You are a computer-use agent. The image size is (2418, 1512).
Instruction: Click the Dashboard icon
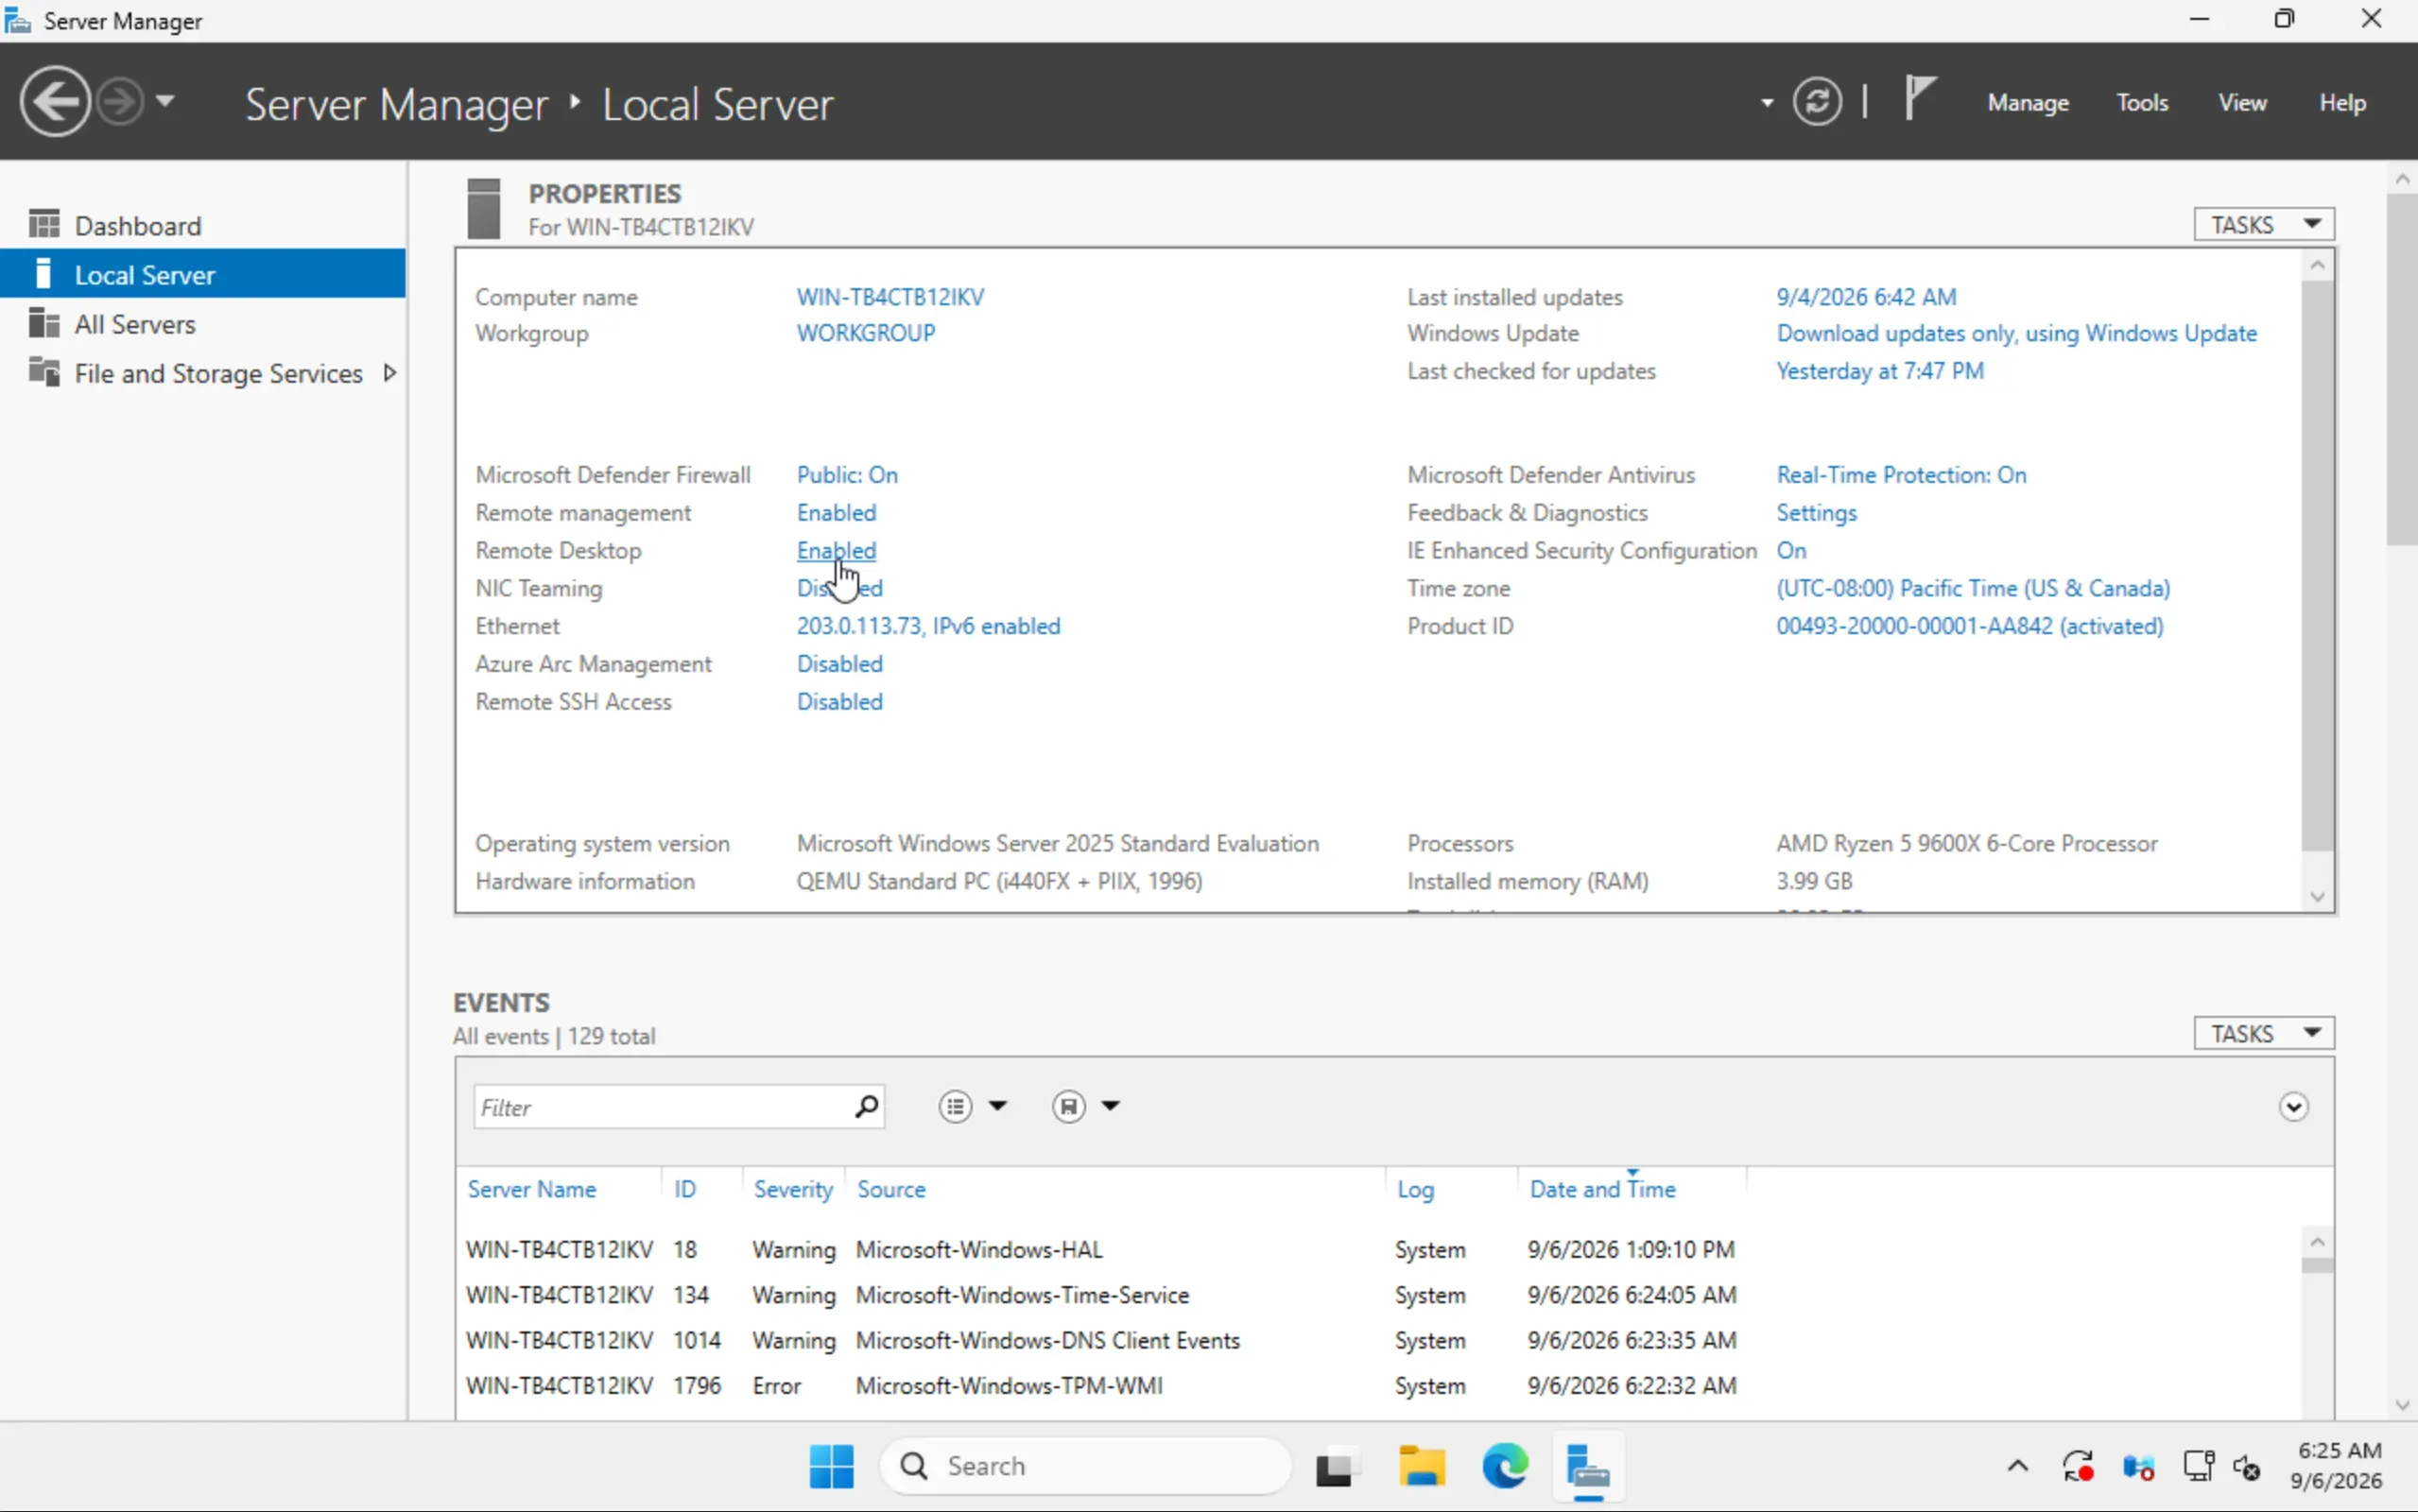tap(44, 224)
